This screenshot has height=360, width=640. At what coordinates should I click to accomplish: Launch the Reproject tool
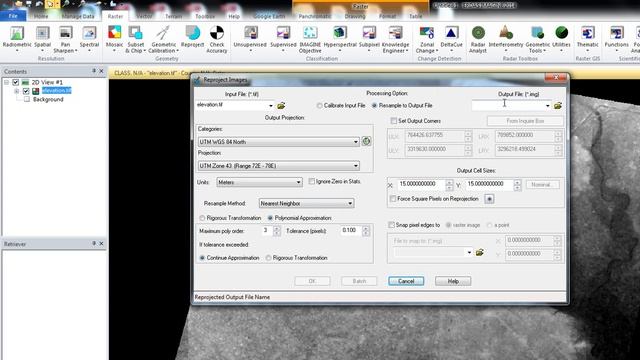pos(192,37)
